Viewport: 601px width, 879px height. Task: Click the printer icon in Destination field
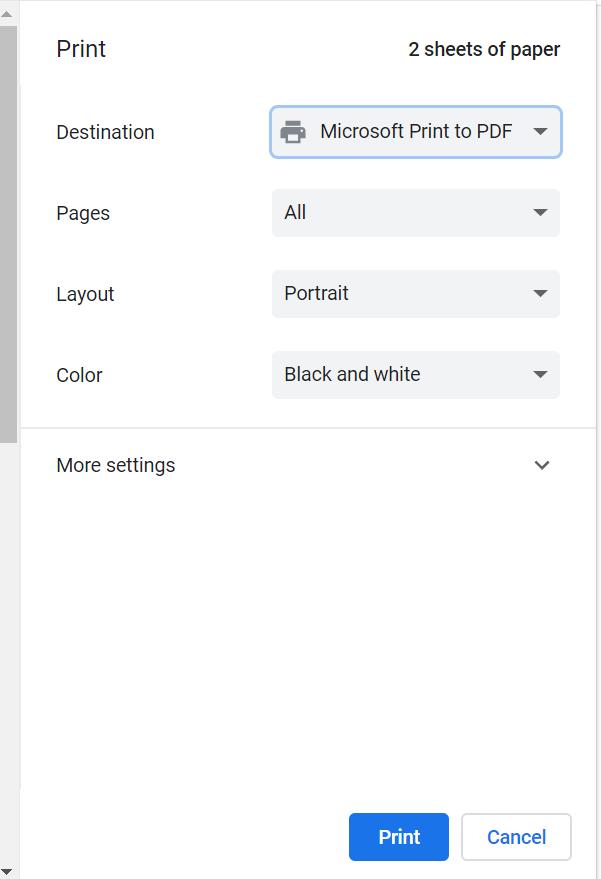[x=293, y=132]
